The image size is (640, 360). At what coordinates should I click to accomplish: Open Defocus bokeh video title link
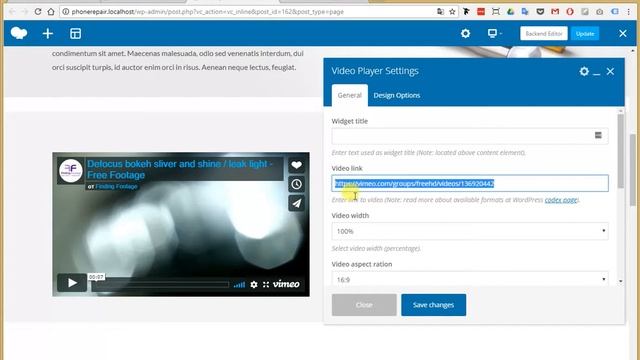(180, 169)
